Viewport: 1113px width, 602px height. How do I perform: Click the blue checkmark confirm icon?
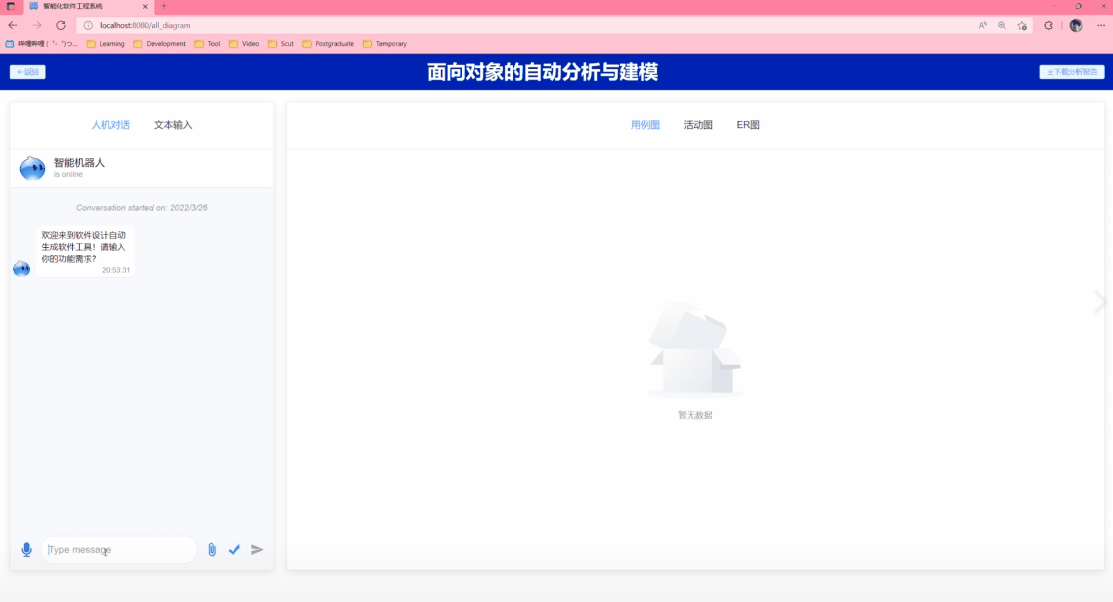(234, 549)
